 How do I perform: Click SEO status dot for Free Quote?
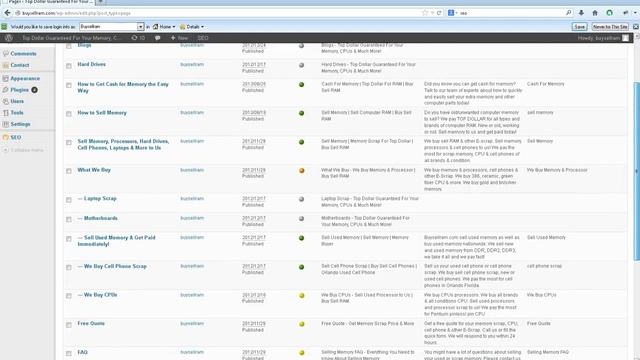point(301,324)
